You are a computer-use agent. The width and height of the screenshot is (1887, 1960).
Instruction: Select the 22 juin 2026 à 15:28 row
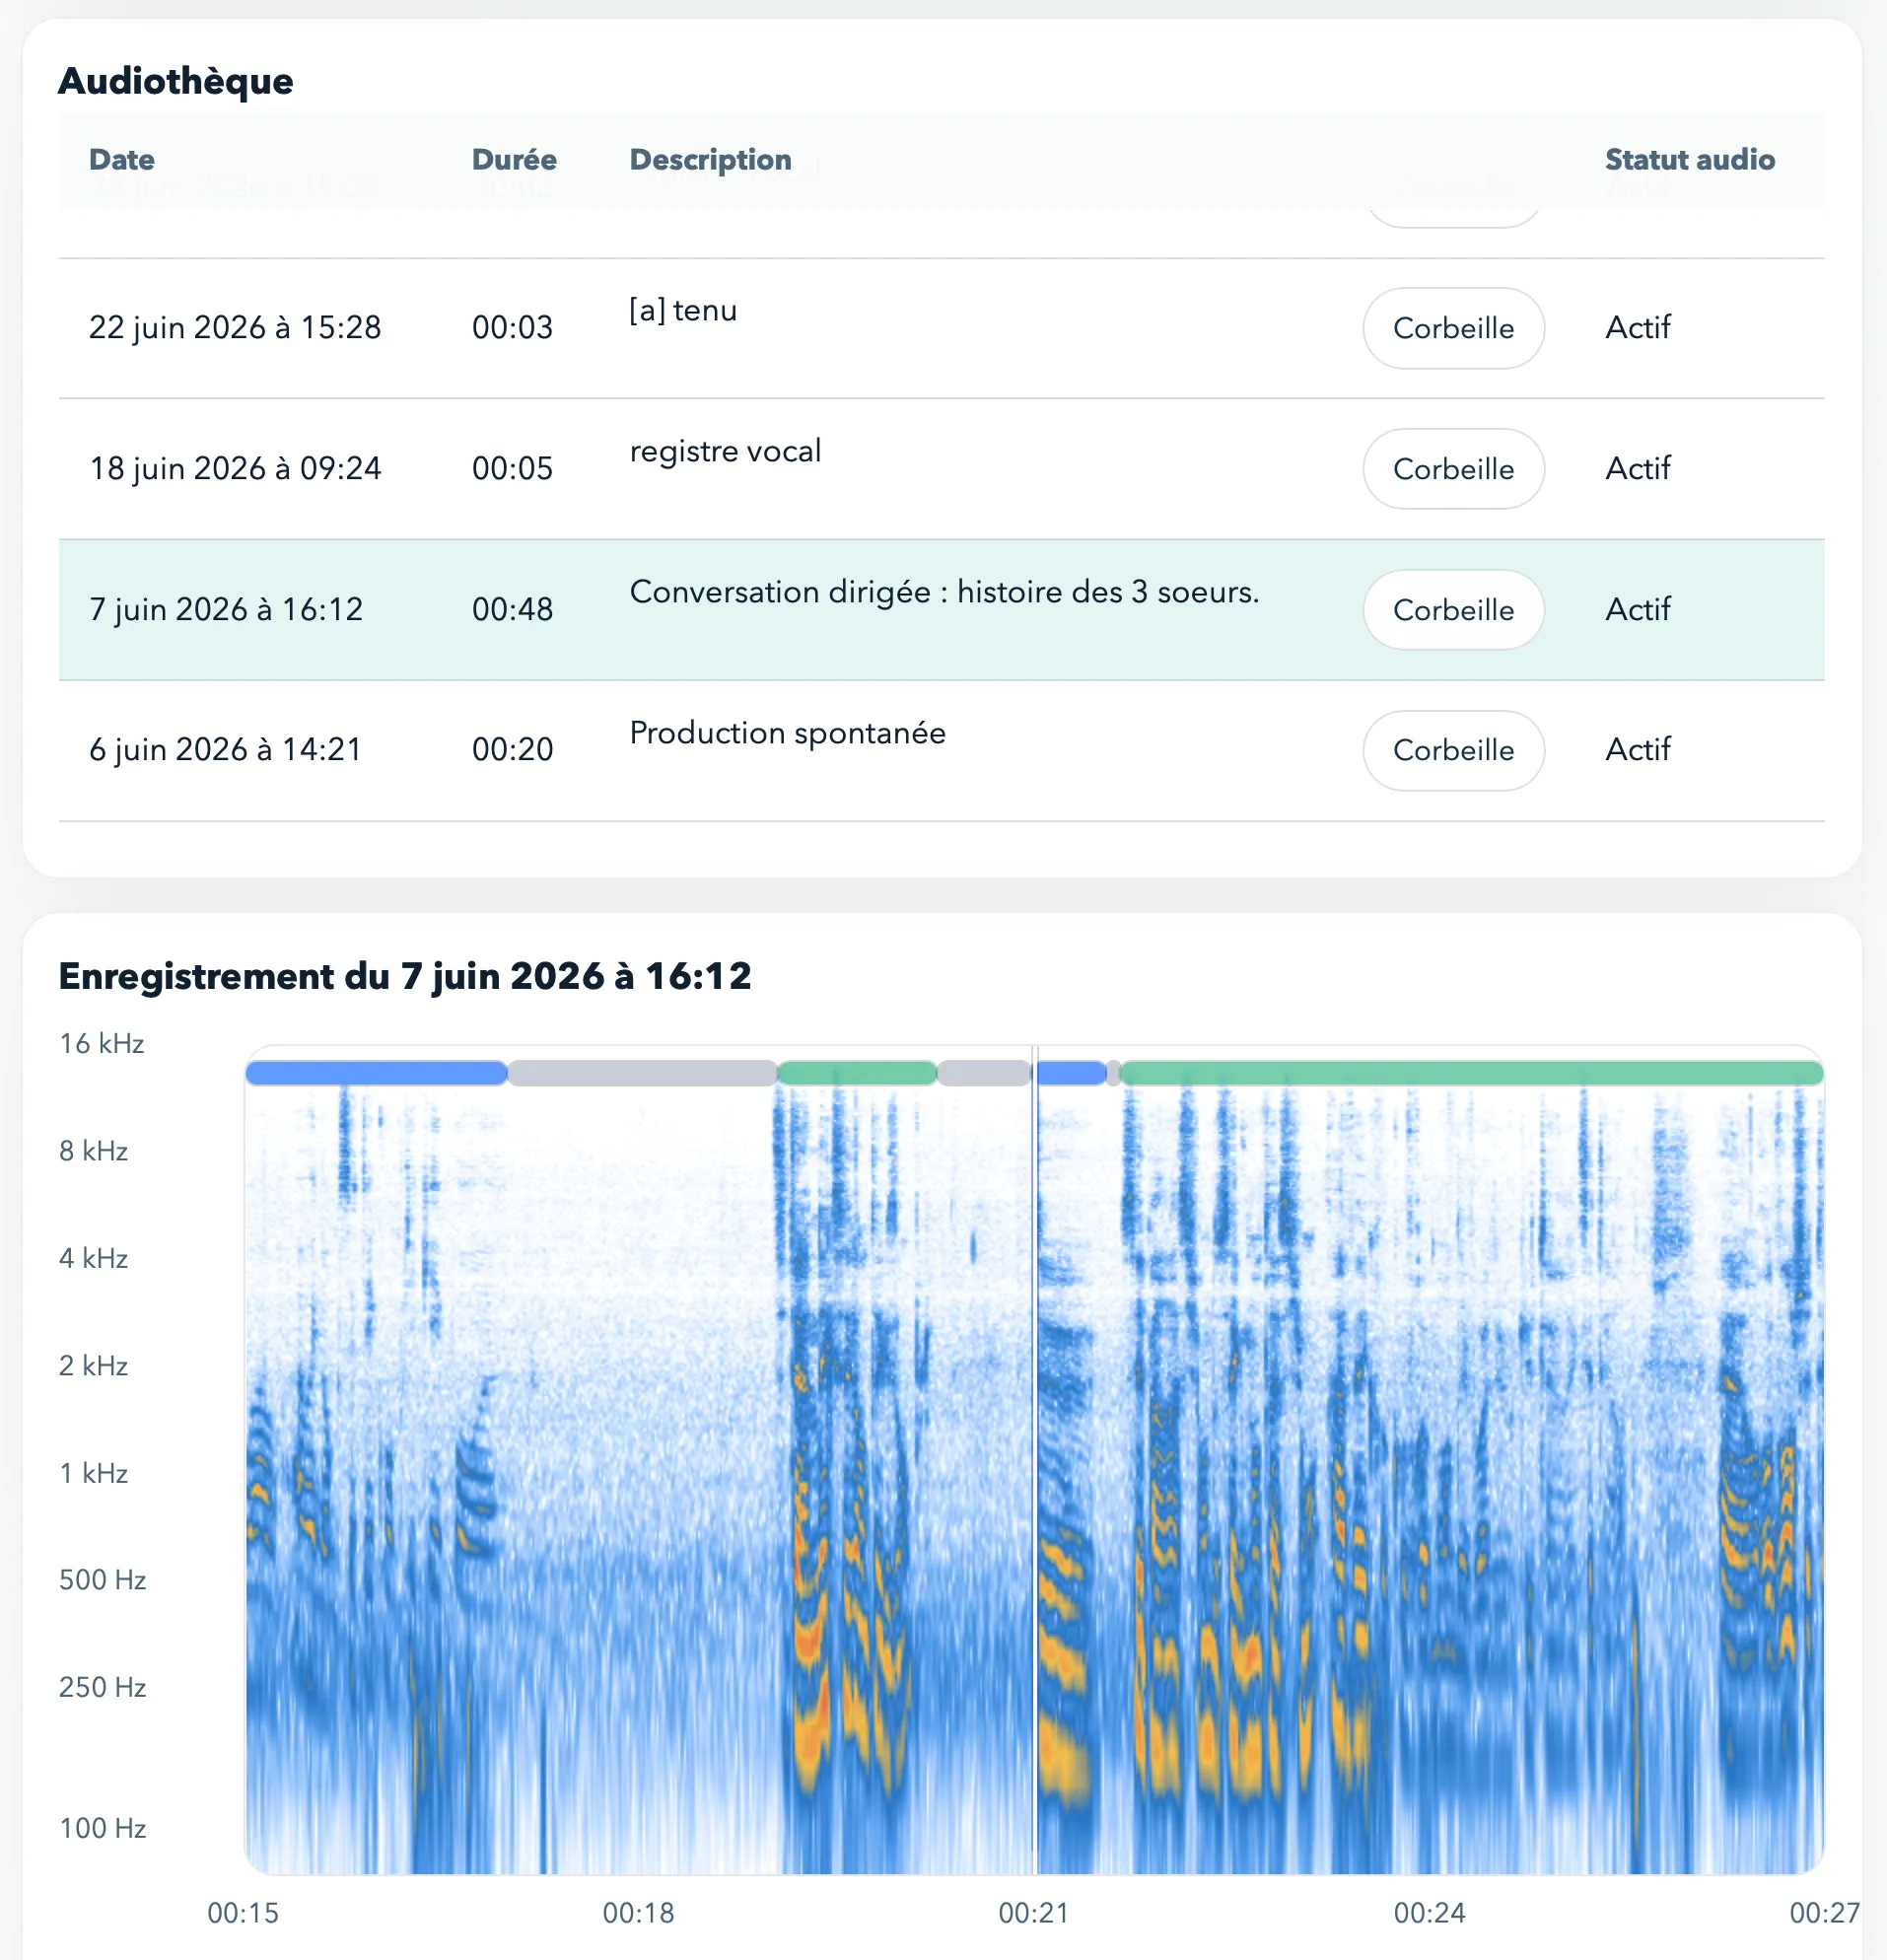coord(941,328)
